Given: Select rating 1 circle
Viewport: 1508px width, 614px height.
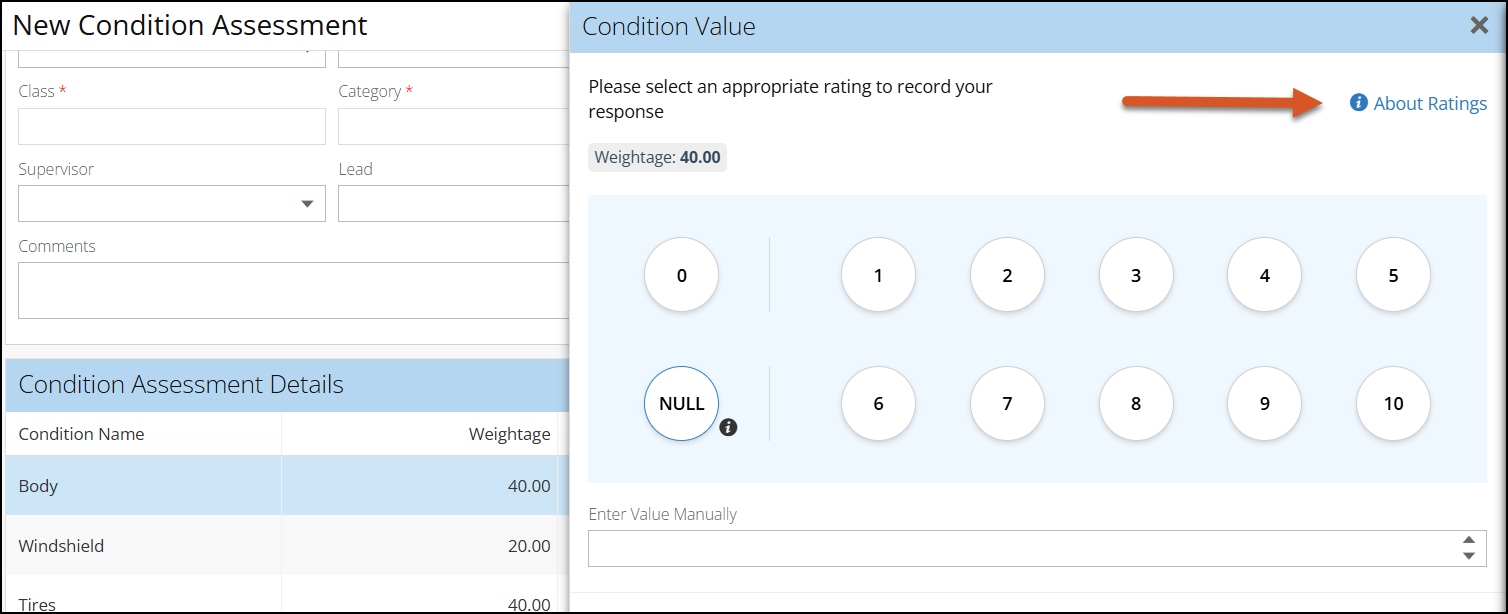Looking at the screenshot, I should (x=878, y=276).
